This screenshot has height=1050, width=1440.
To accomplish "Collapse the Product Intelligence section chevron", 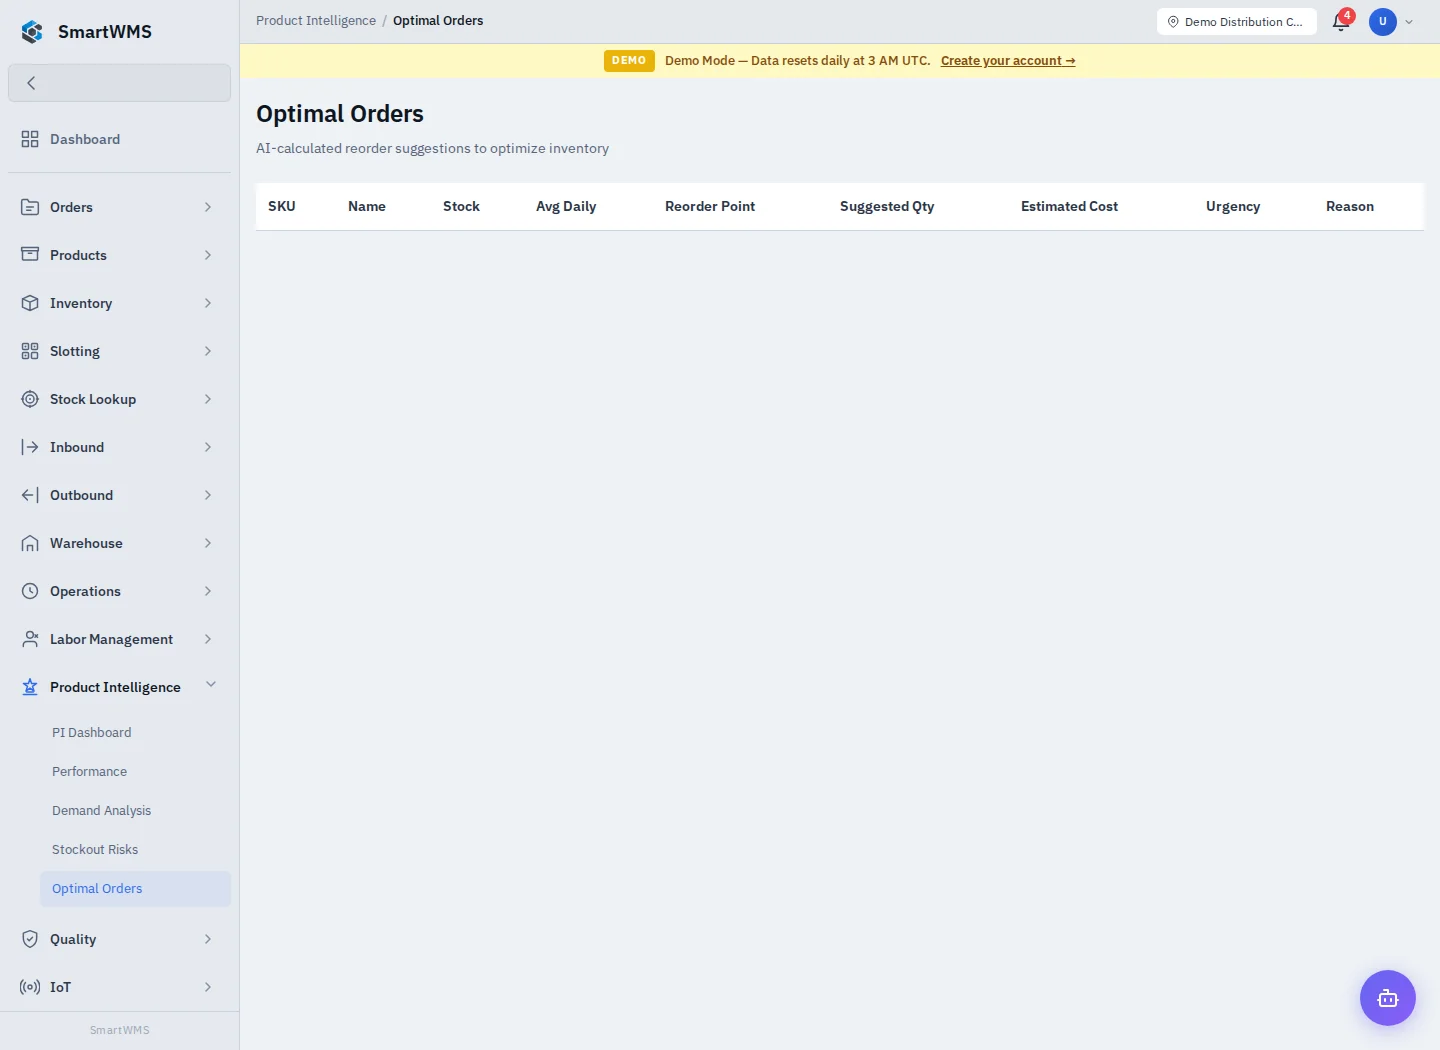I will 211,685.
